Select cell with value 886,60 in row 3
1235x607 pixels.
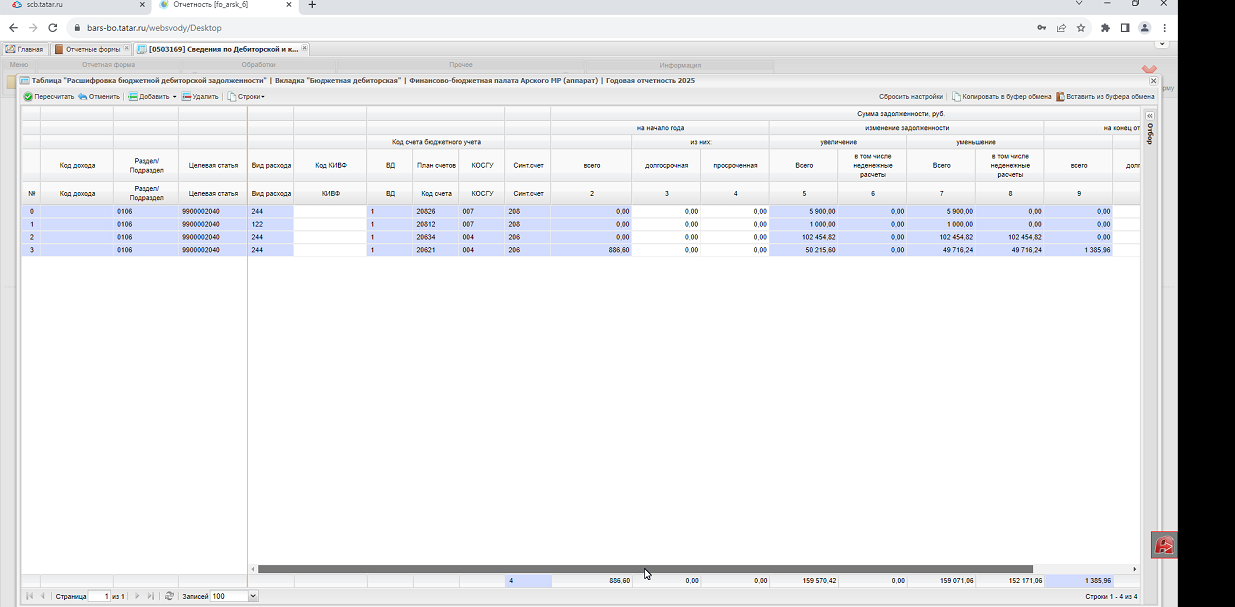point(591,250)
